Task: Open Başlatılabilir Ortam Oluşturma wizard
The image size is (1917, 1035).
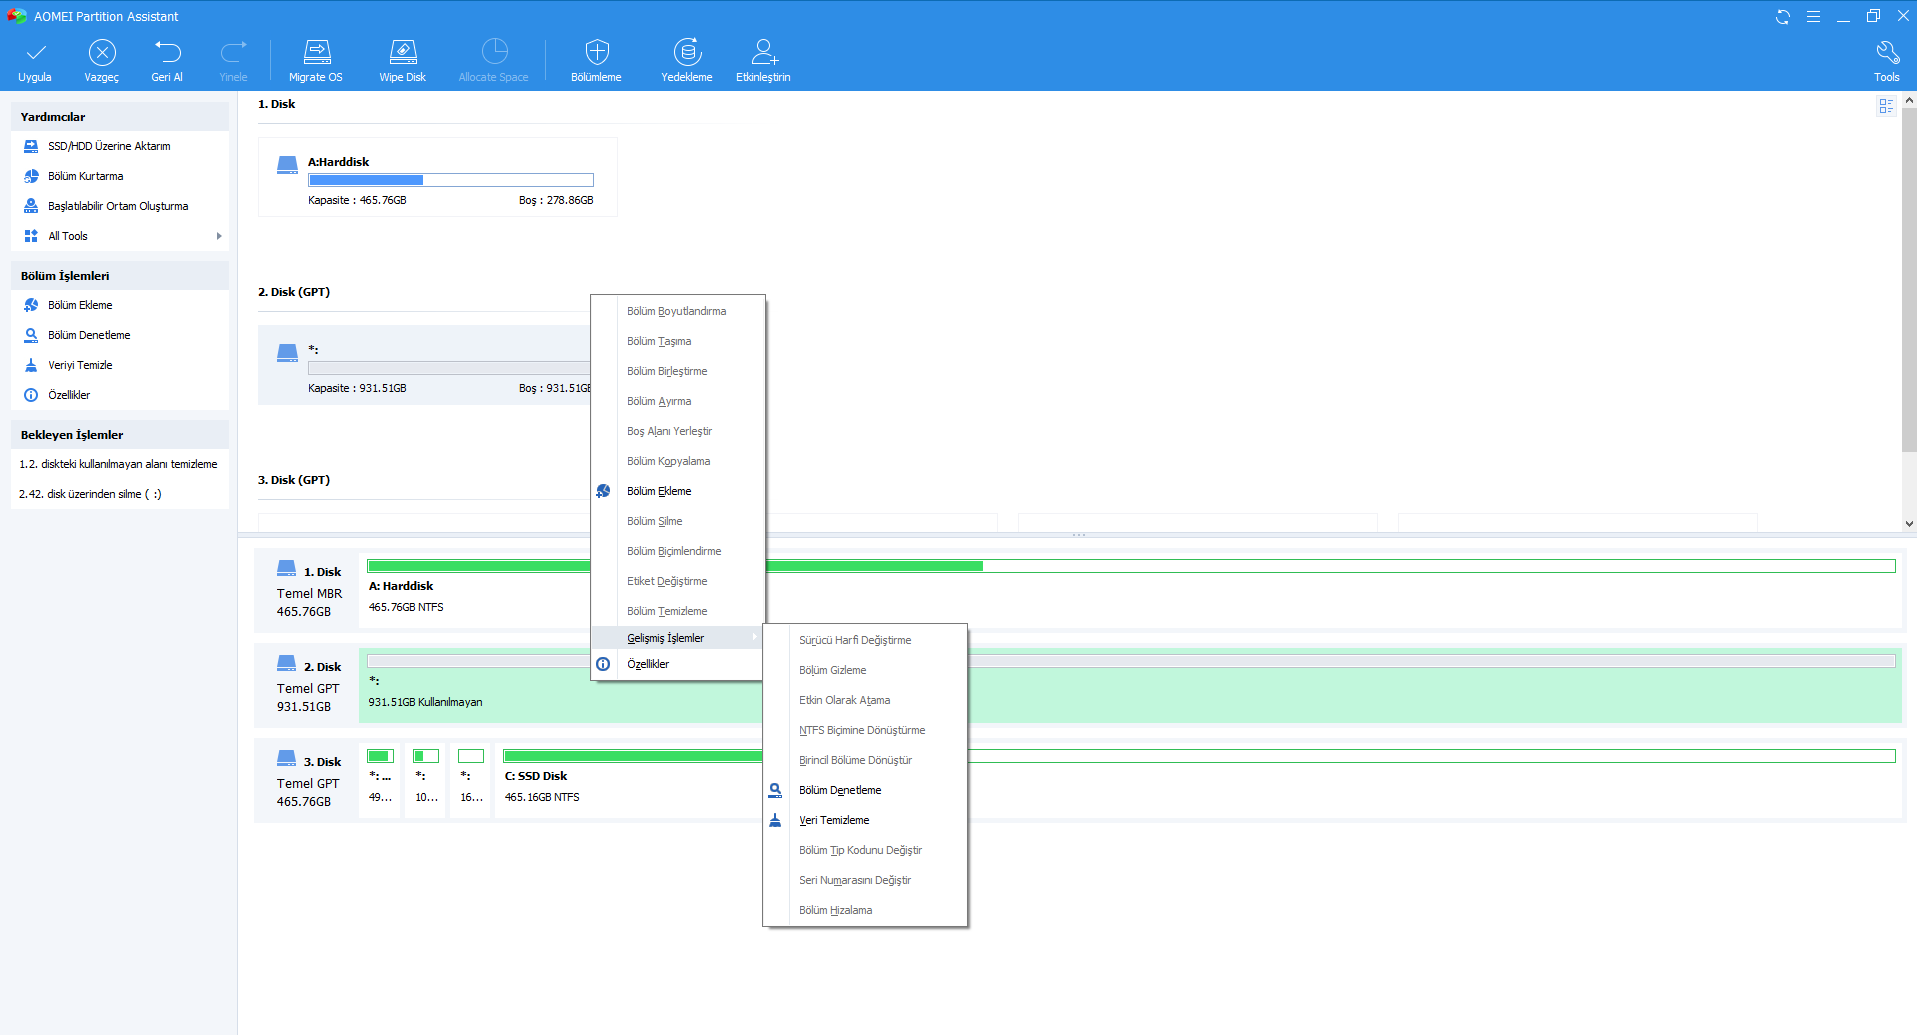Action: pyautogui.click(x=120, y=206)
